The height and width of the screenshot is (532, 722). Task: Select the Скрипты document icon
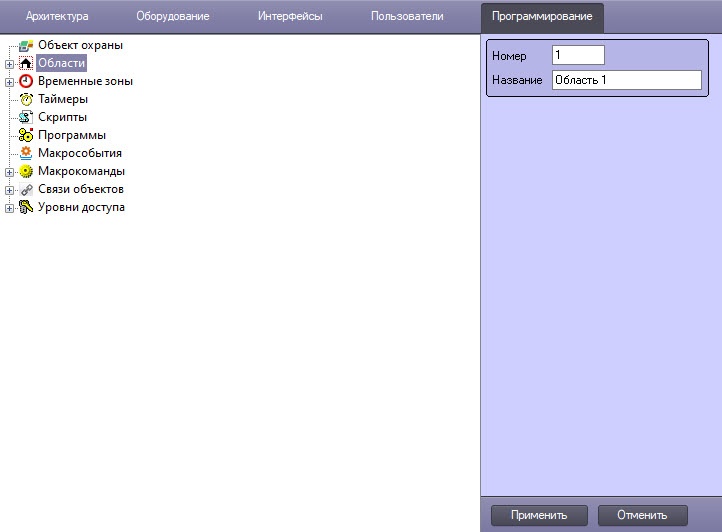pos(26,117)
